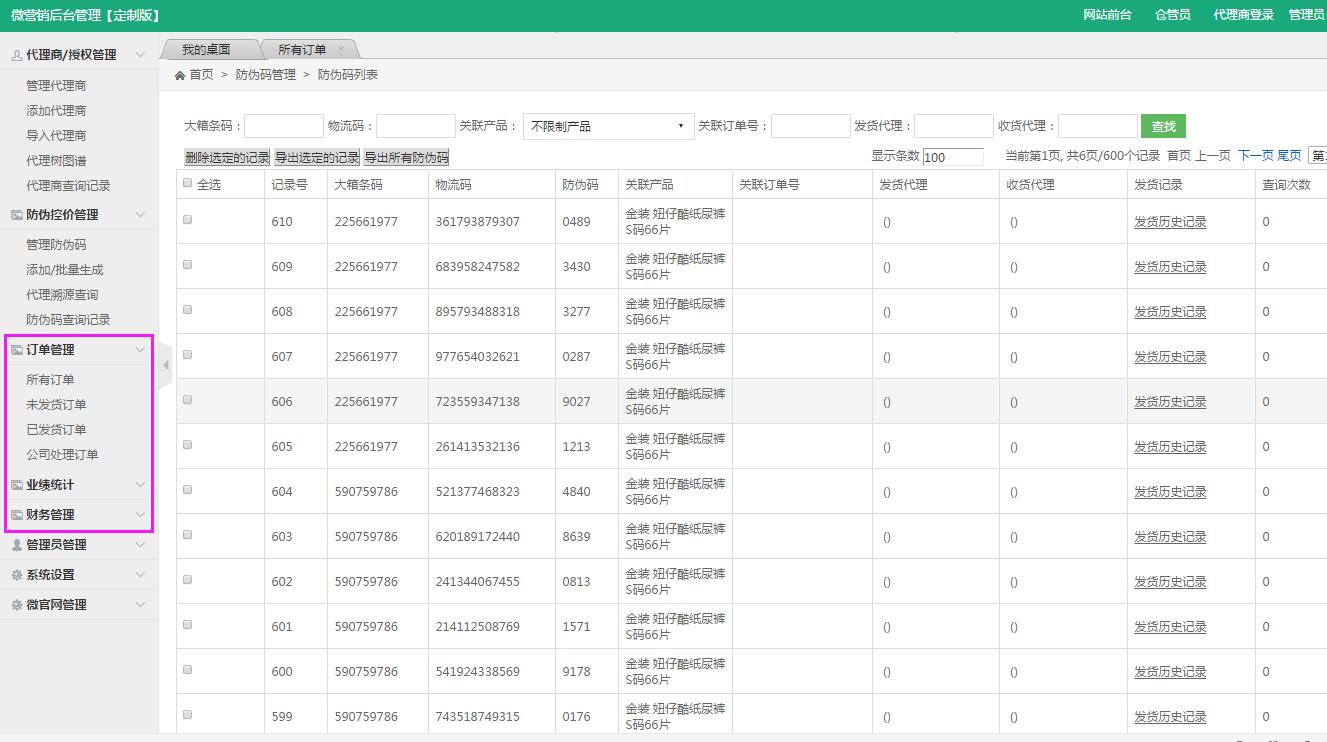Tick the checkbox for record 604
This screenshot has height=742, width=1327.
pos(187,490)
